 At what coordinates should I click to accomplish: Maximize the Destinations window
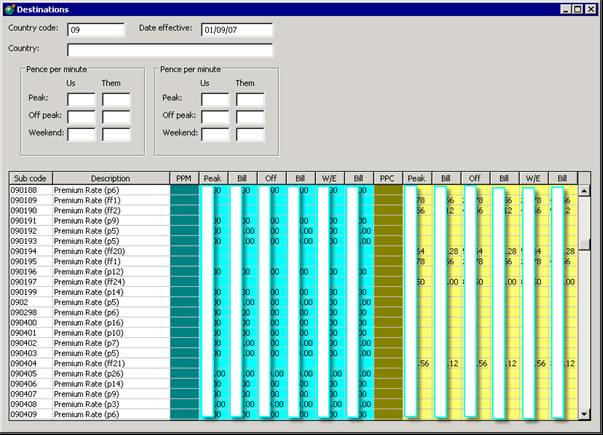(578, 9)
